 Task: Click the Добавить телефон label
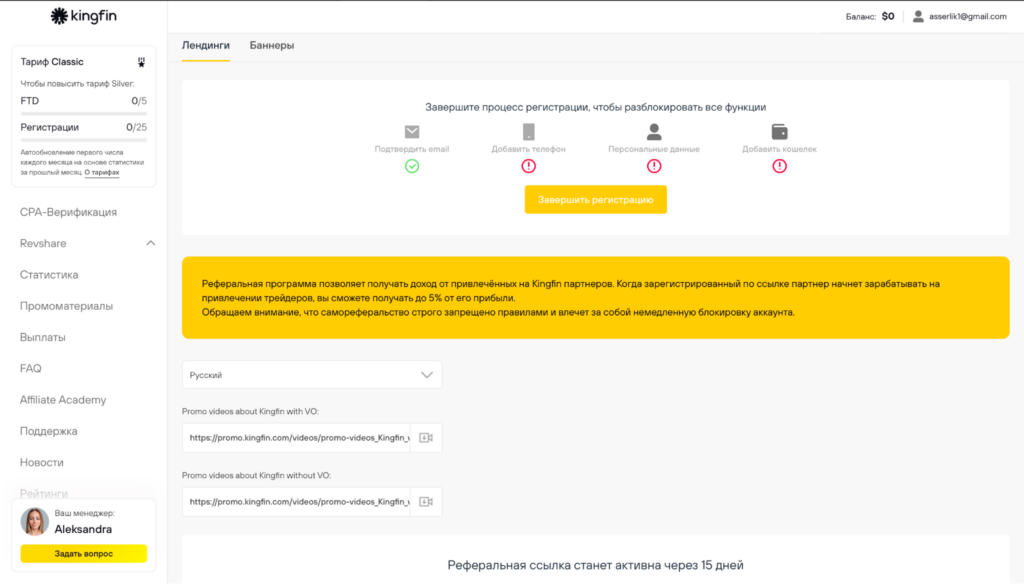coord(528,149)
